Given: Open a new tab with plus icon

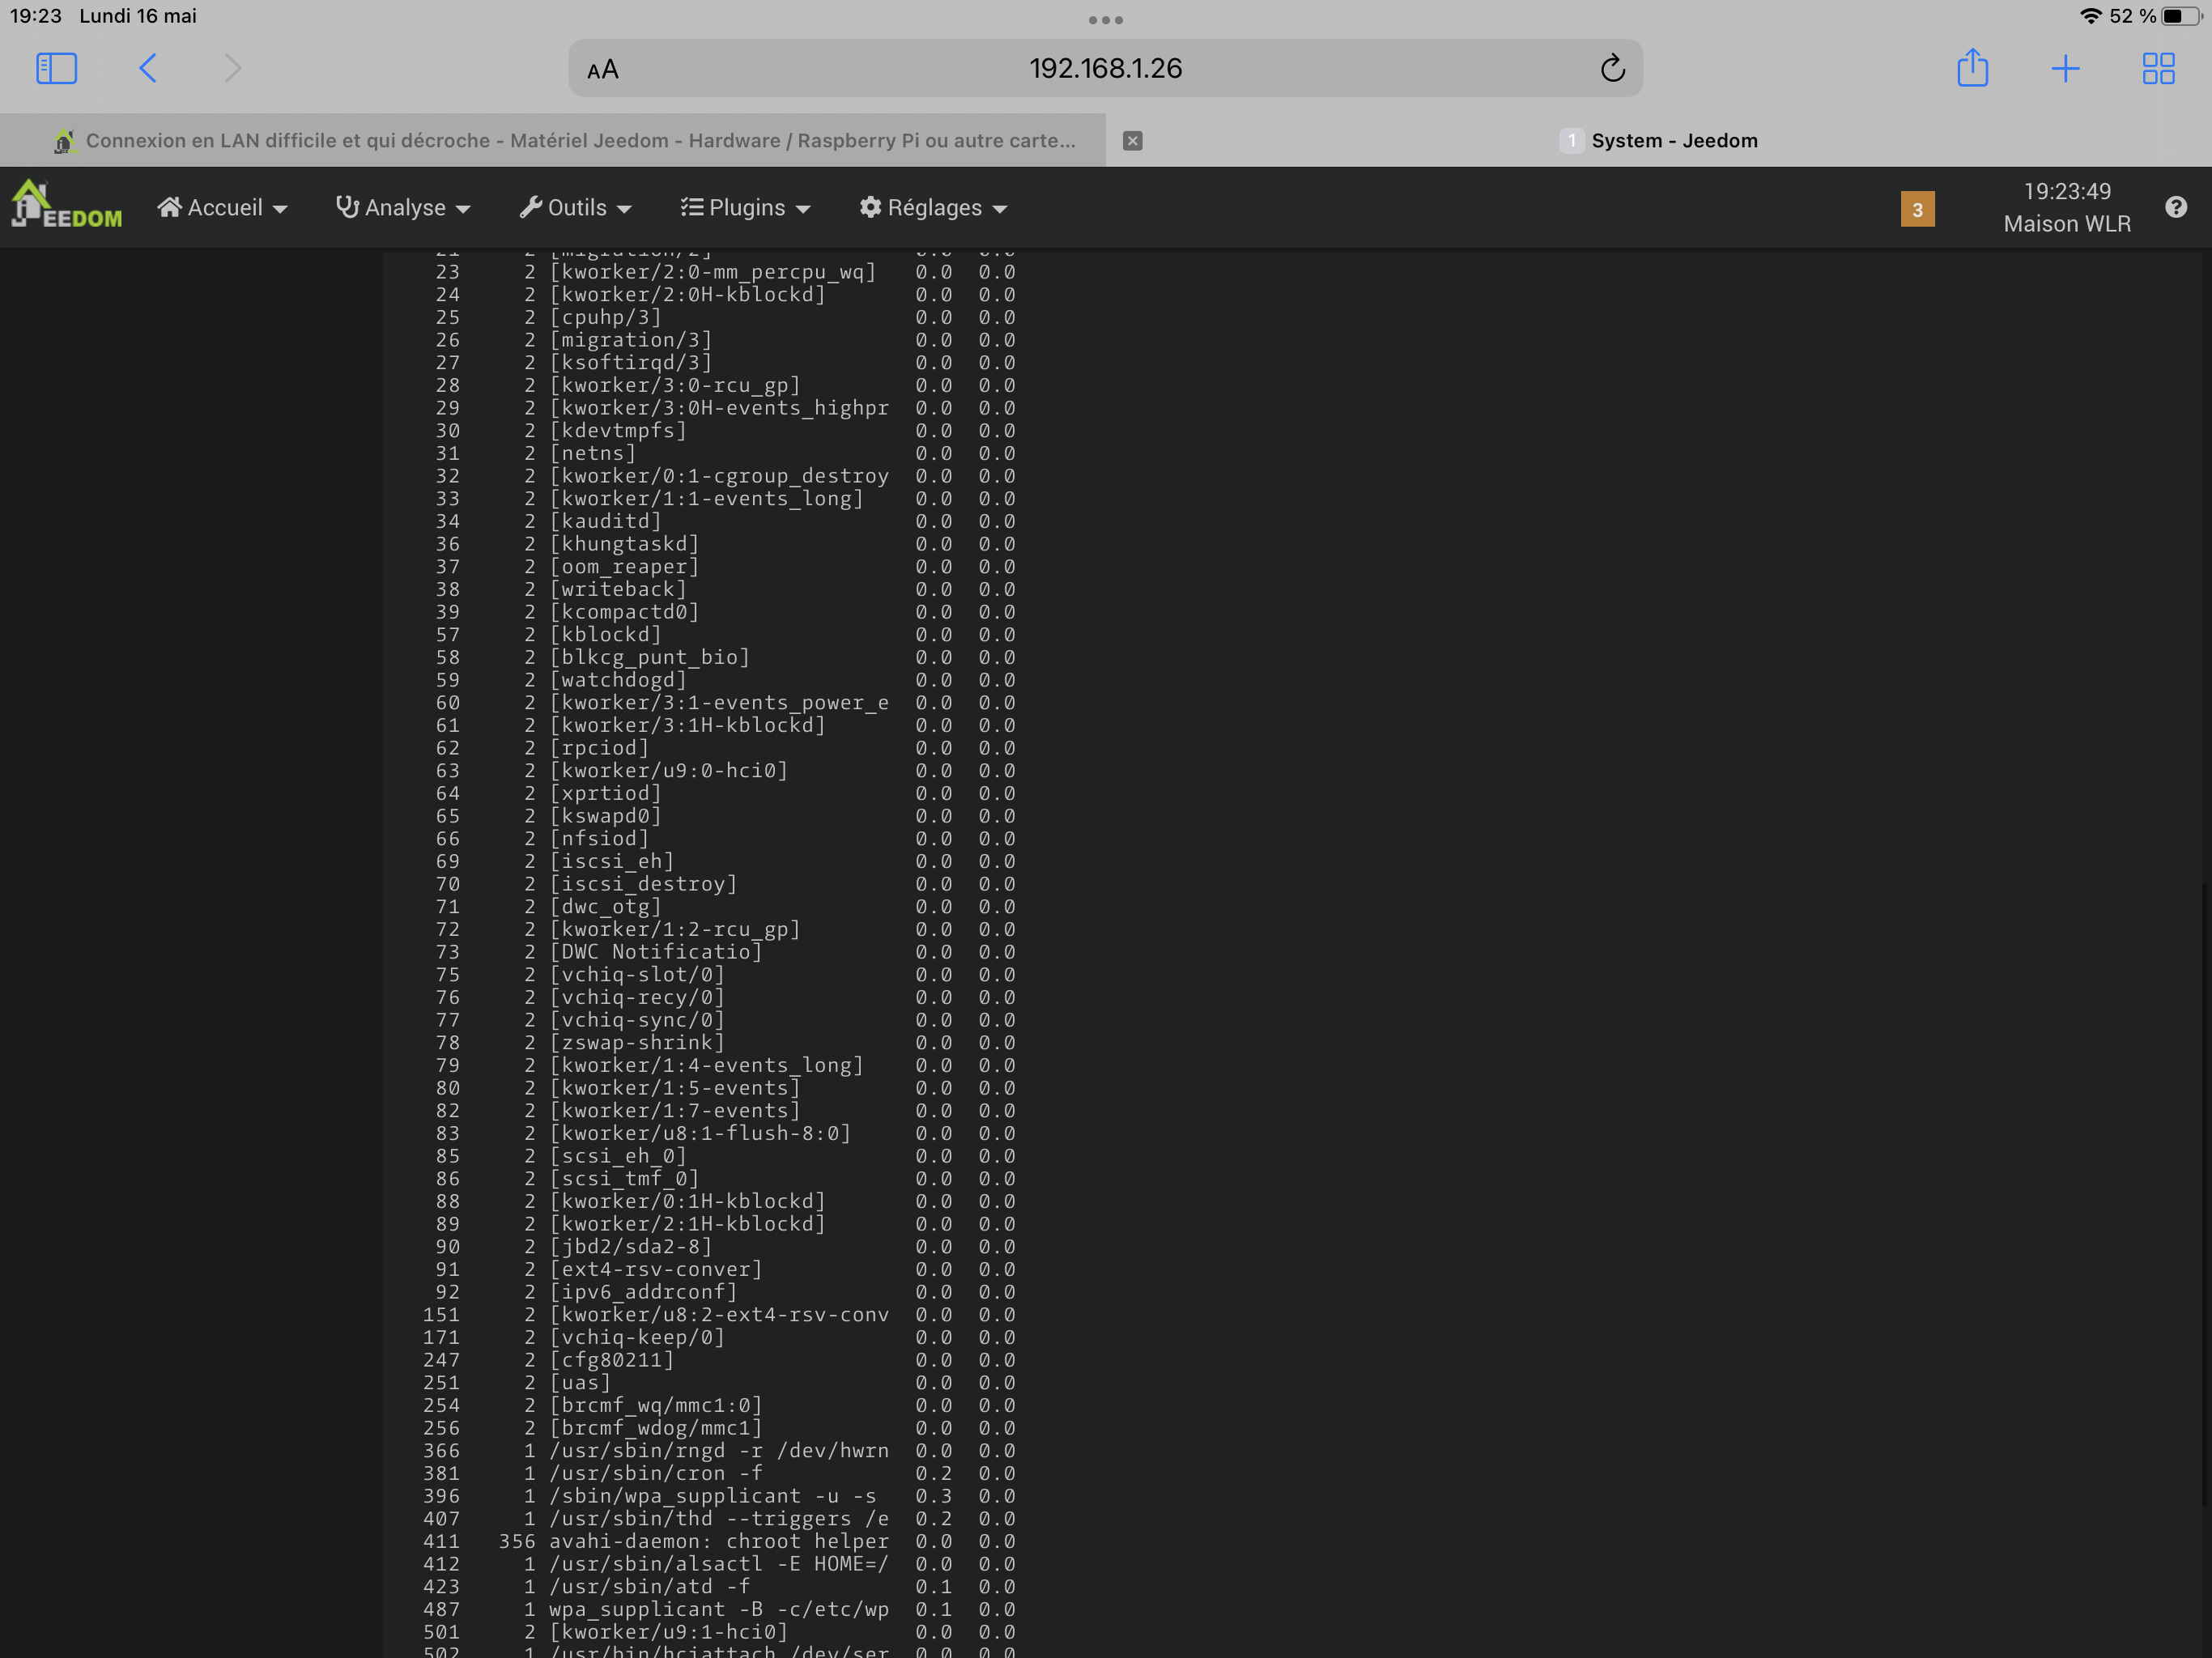Looking at the screenshot, I should click(2065, 68).
